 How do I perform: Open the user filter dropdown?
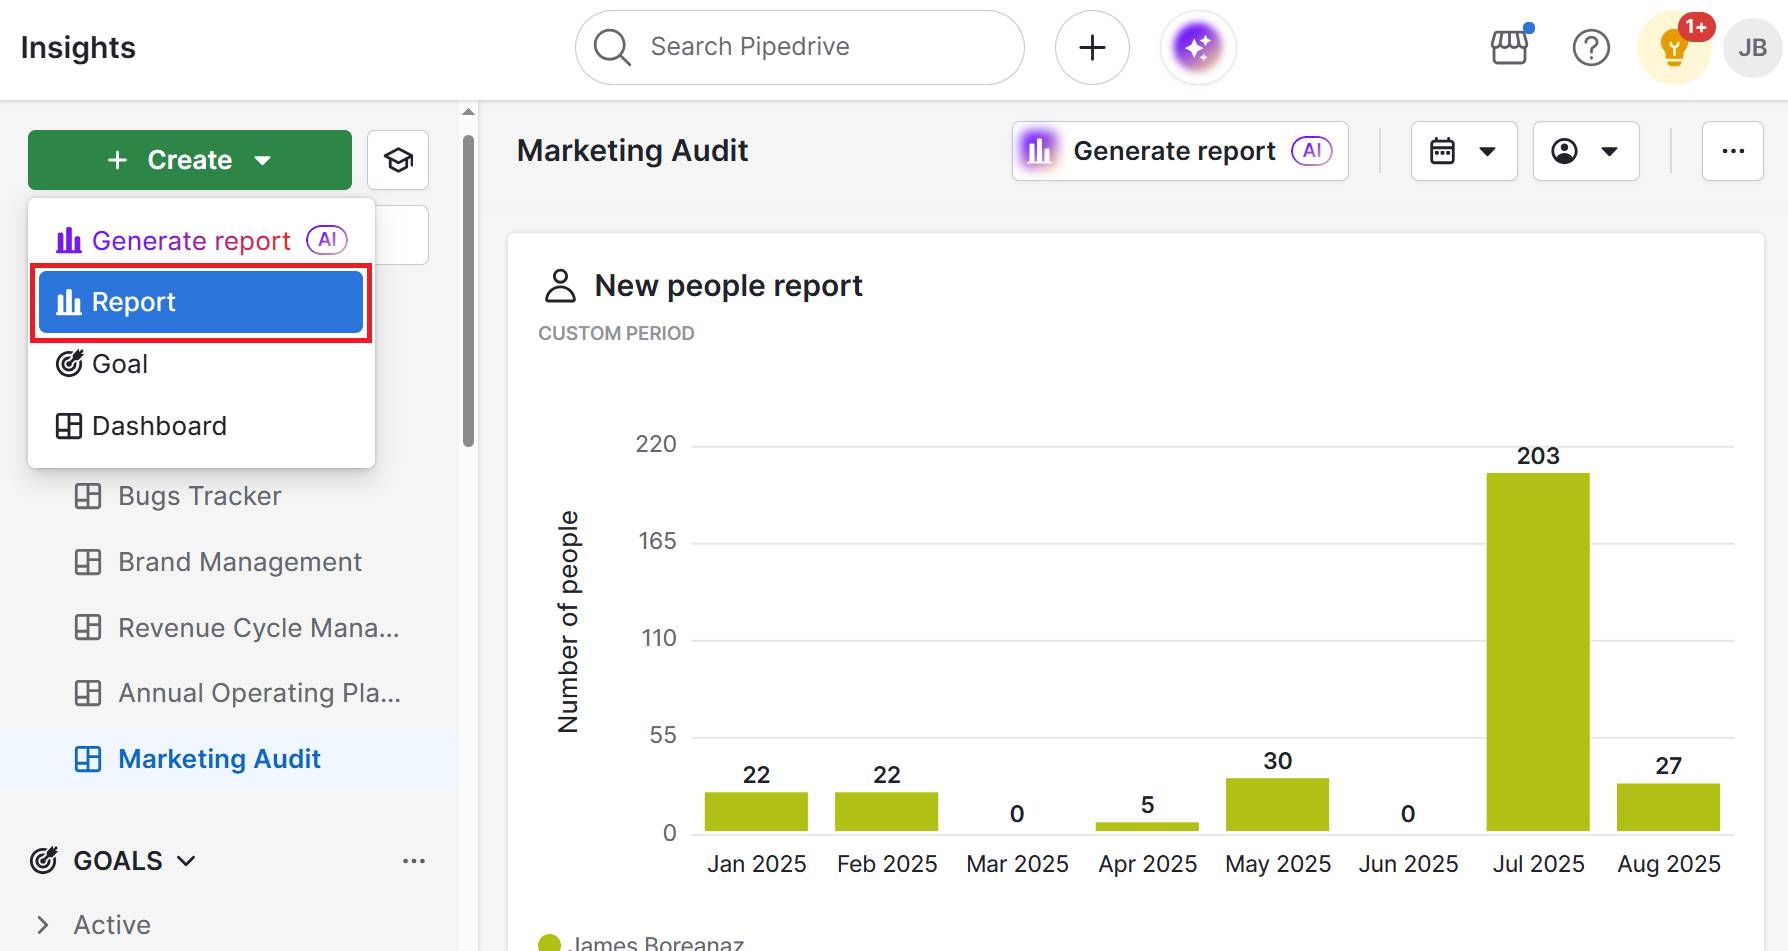1585,151
